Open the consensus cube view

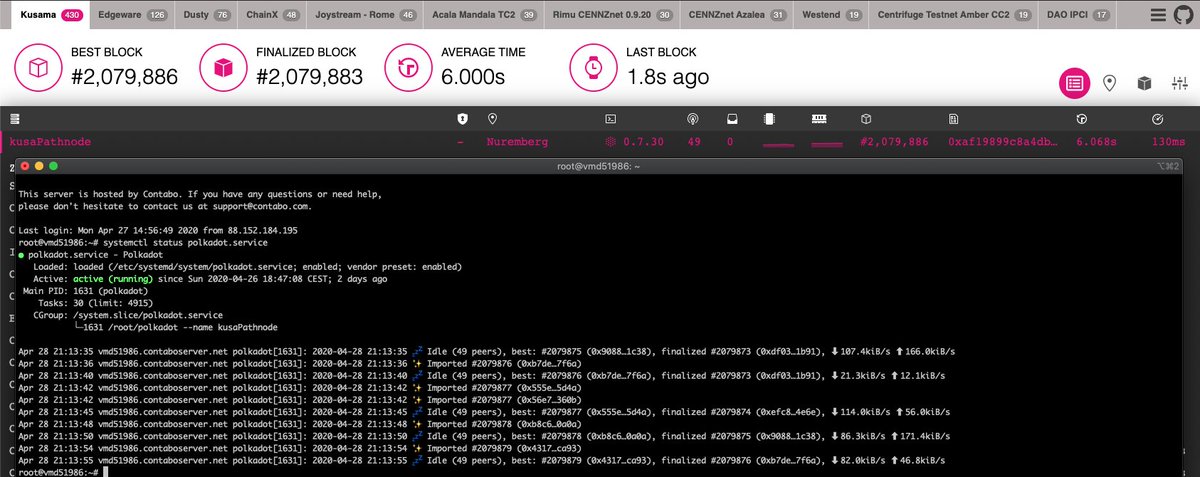tap(1145, 84)
